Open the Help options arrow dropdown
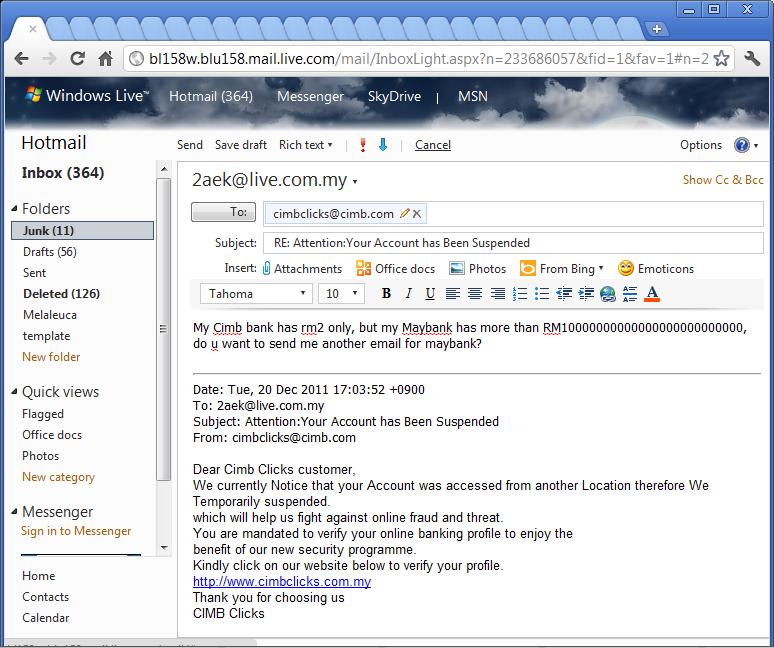This screenshot has width=774, height=648. pyautogui.click(x=756, y=146)
